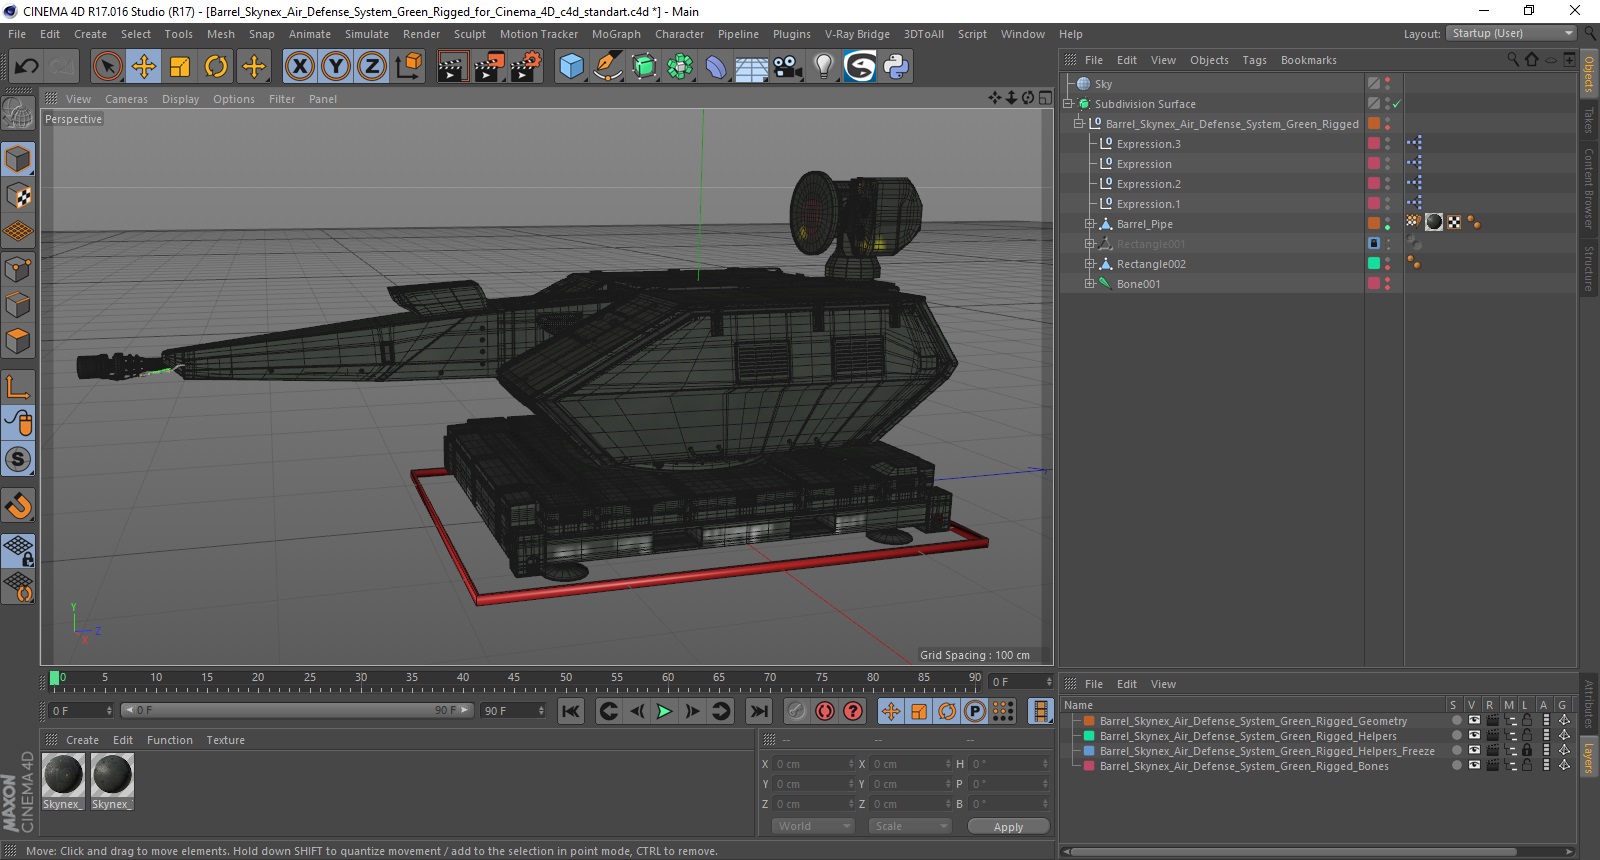The height and width of the screenshot is (860, 1600).
Task: Activate the Move tool
Action: coord(144,67)
